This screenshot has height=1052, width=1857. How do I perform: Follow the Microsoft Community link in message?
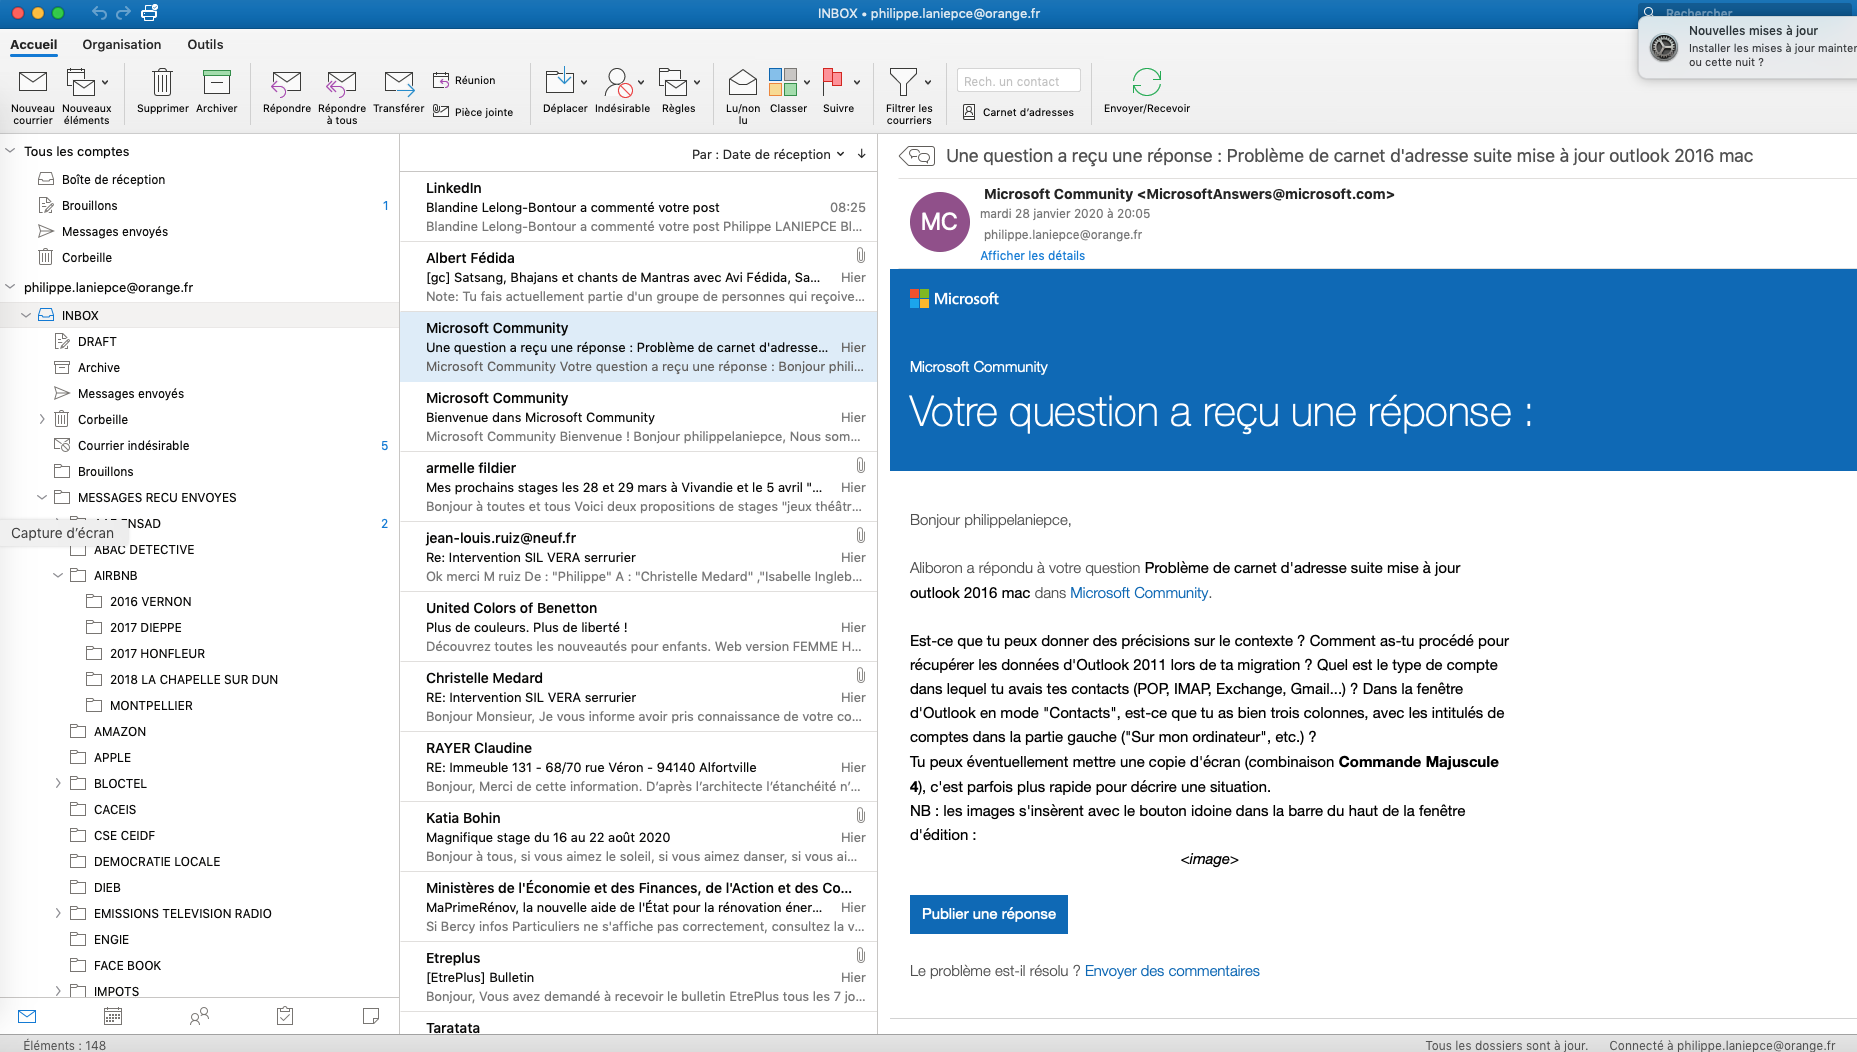click(1139, 593)
